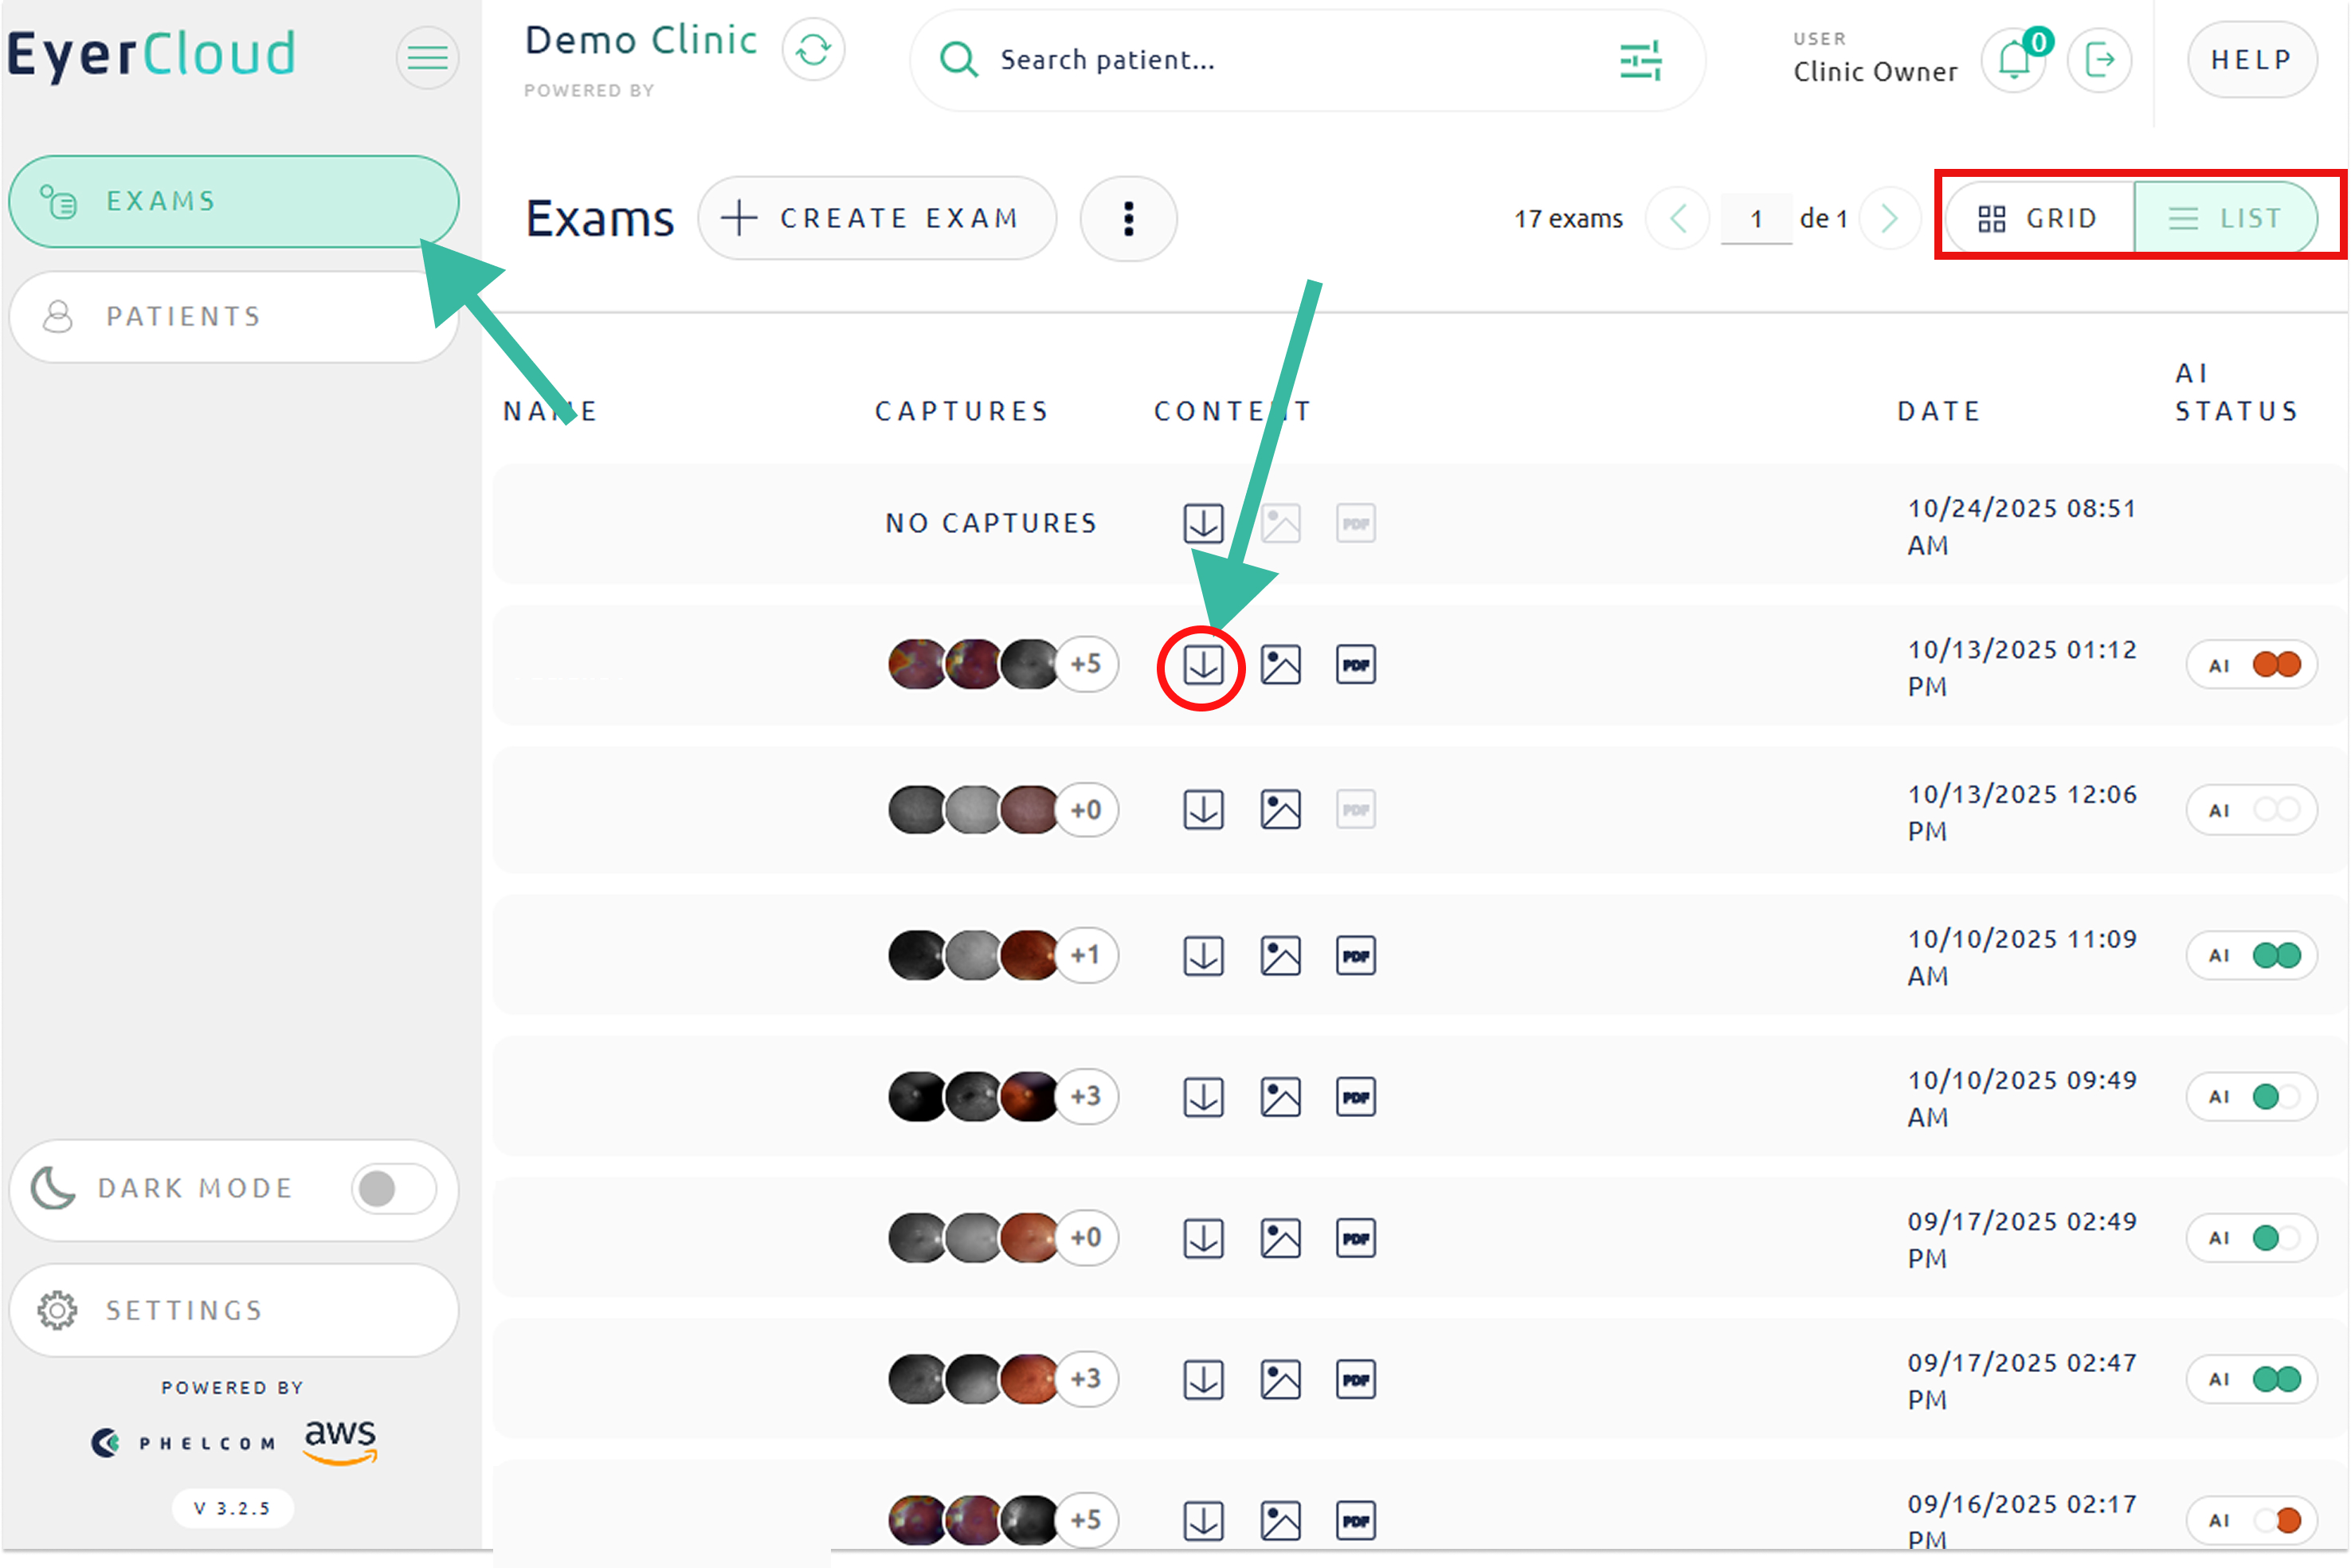Switch to Grid view
2351x1568 pixels.
[2038, 218]
